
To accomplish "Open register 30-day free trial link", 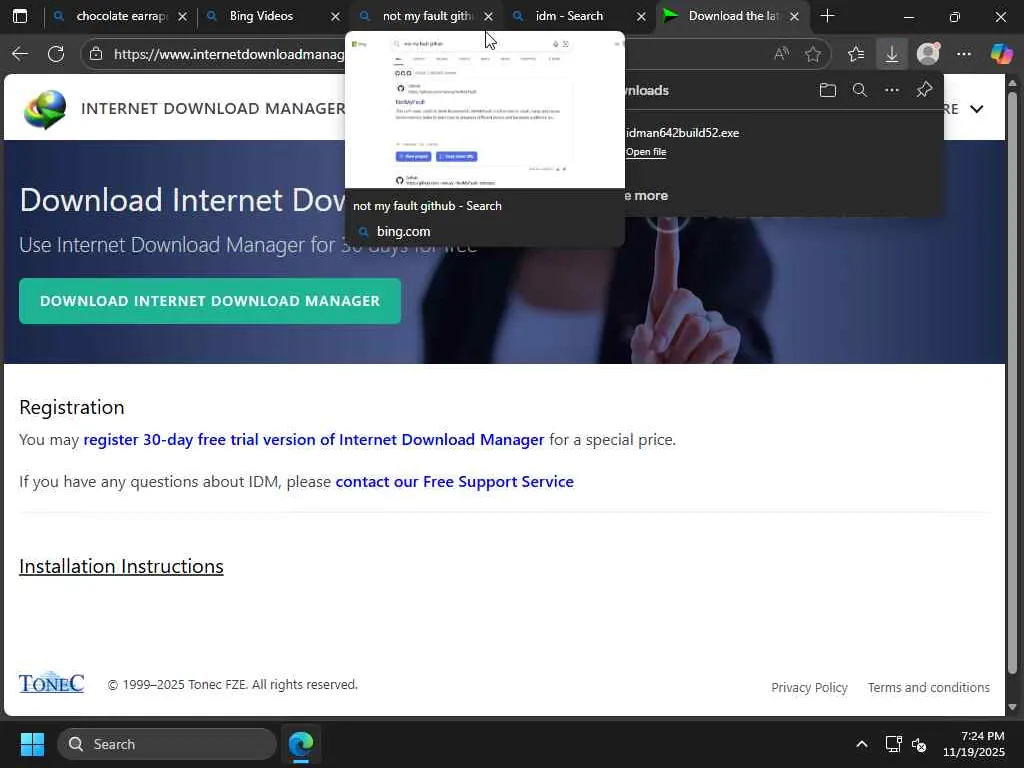I will [313, 440].
